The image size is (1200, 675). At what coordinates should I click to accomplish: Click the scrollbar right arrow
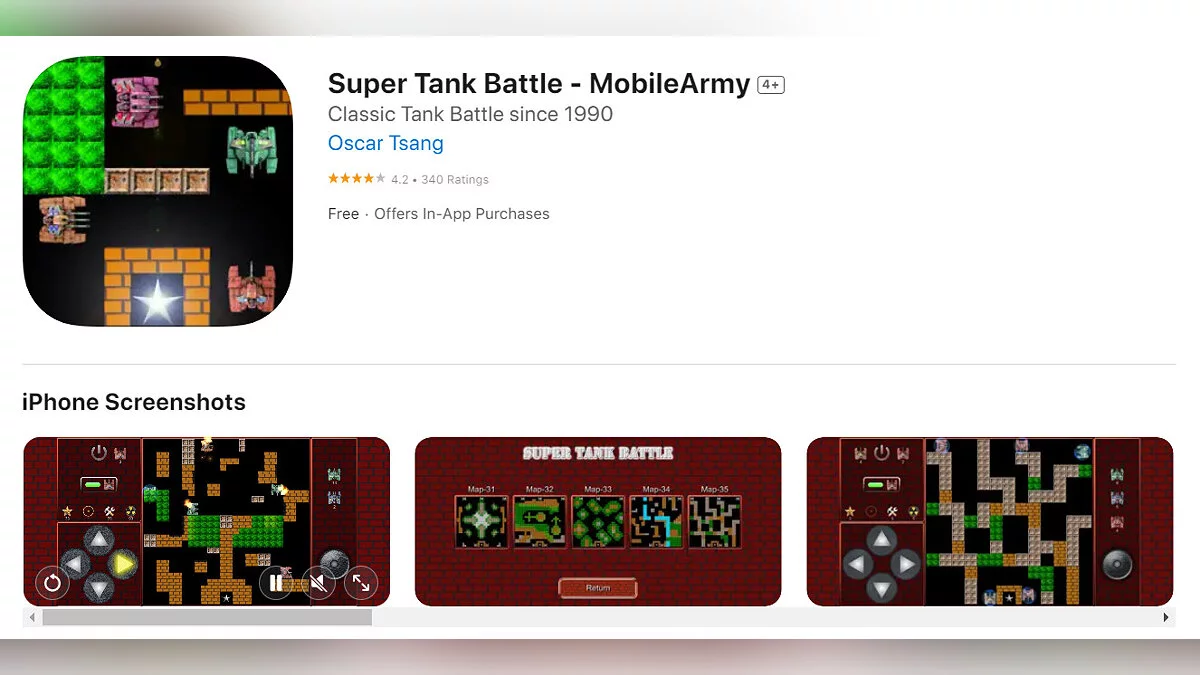click(1166, 618)
